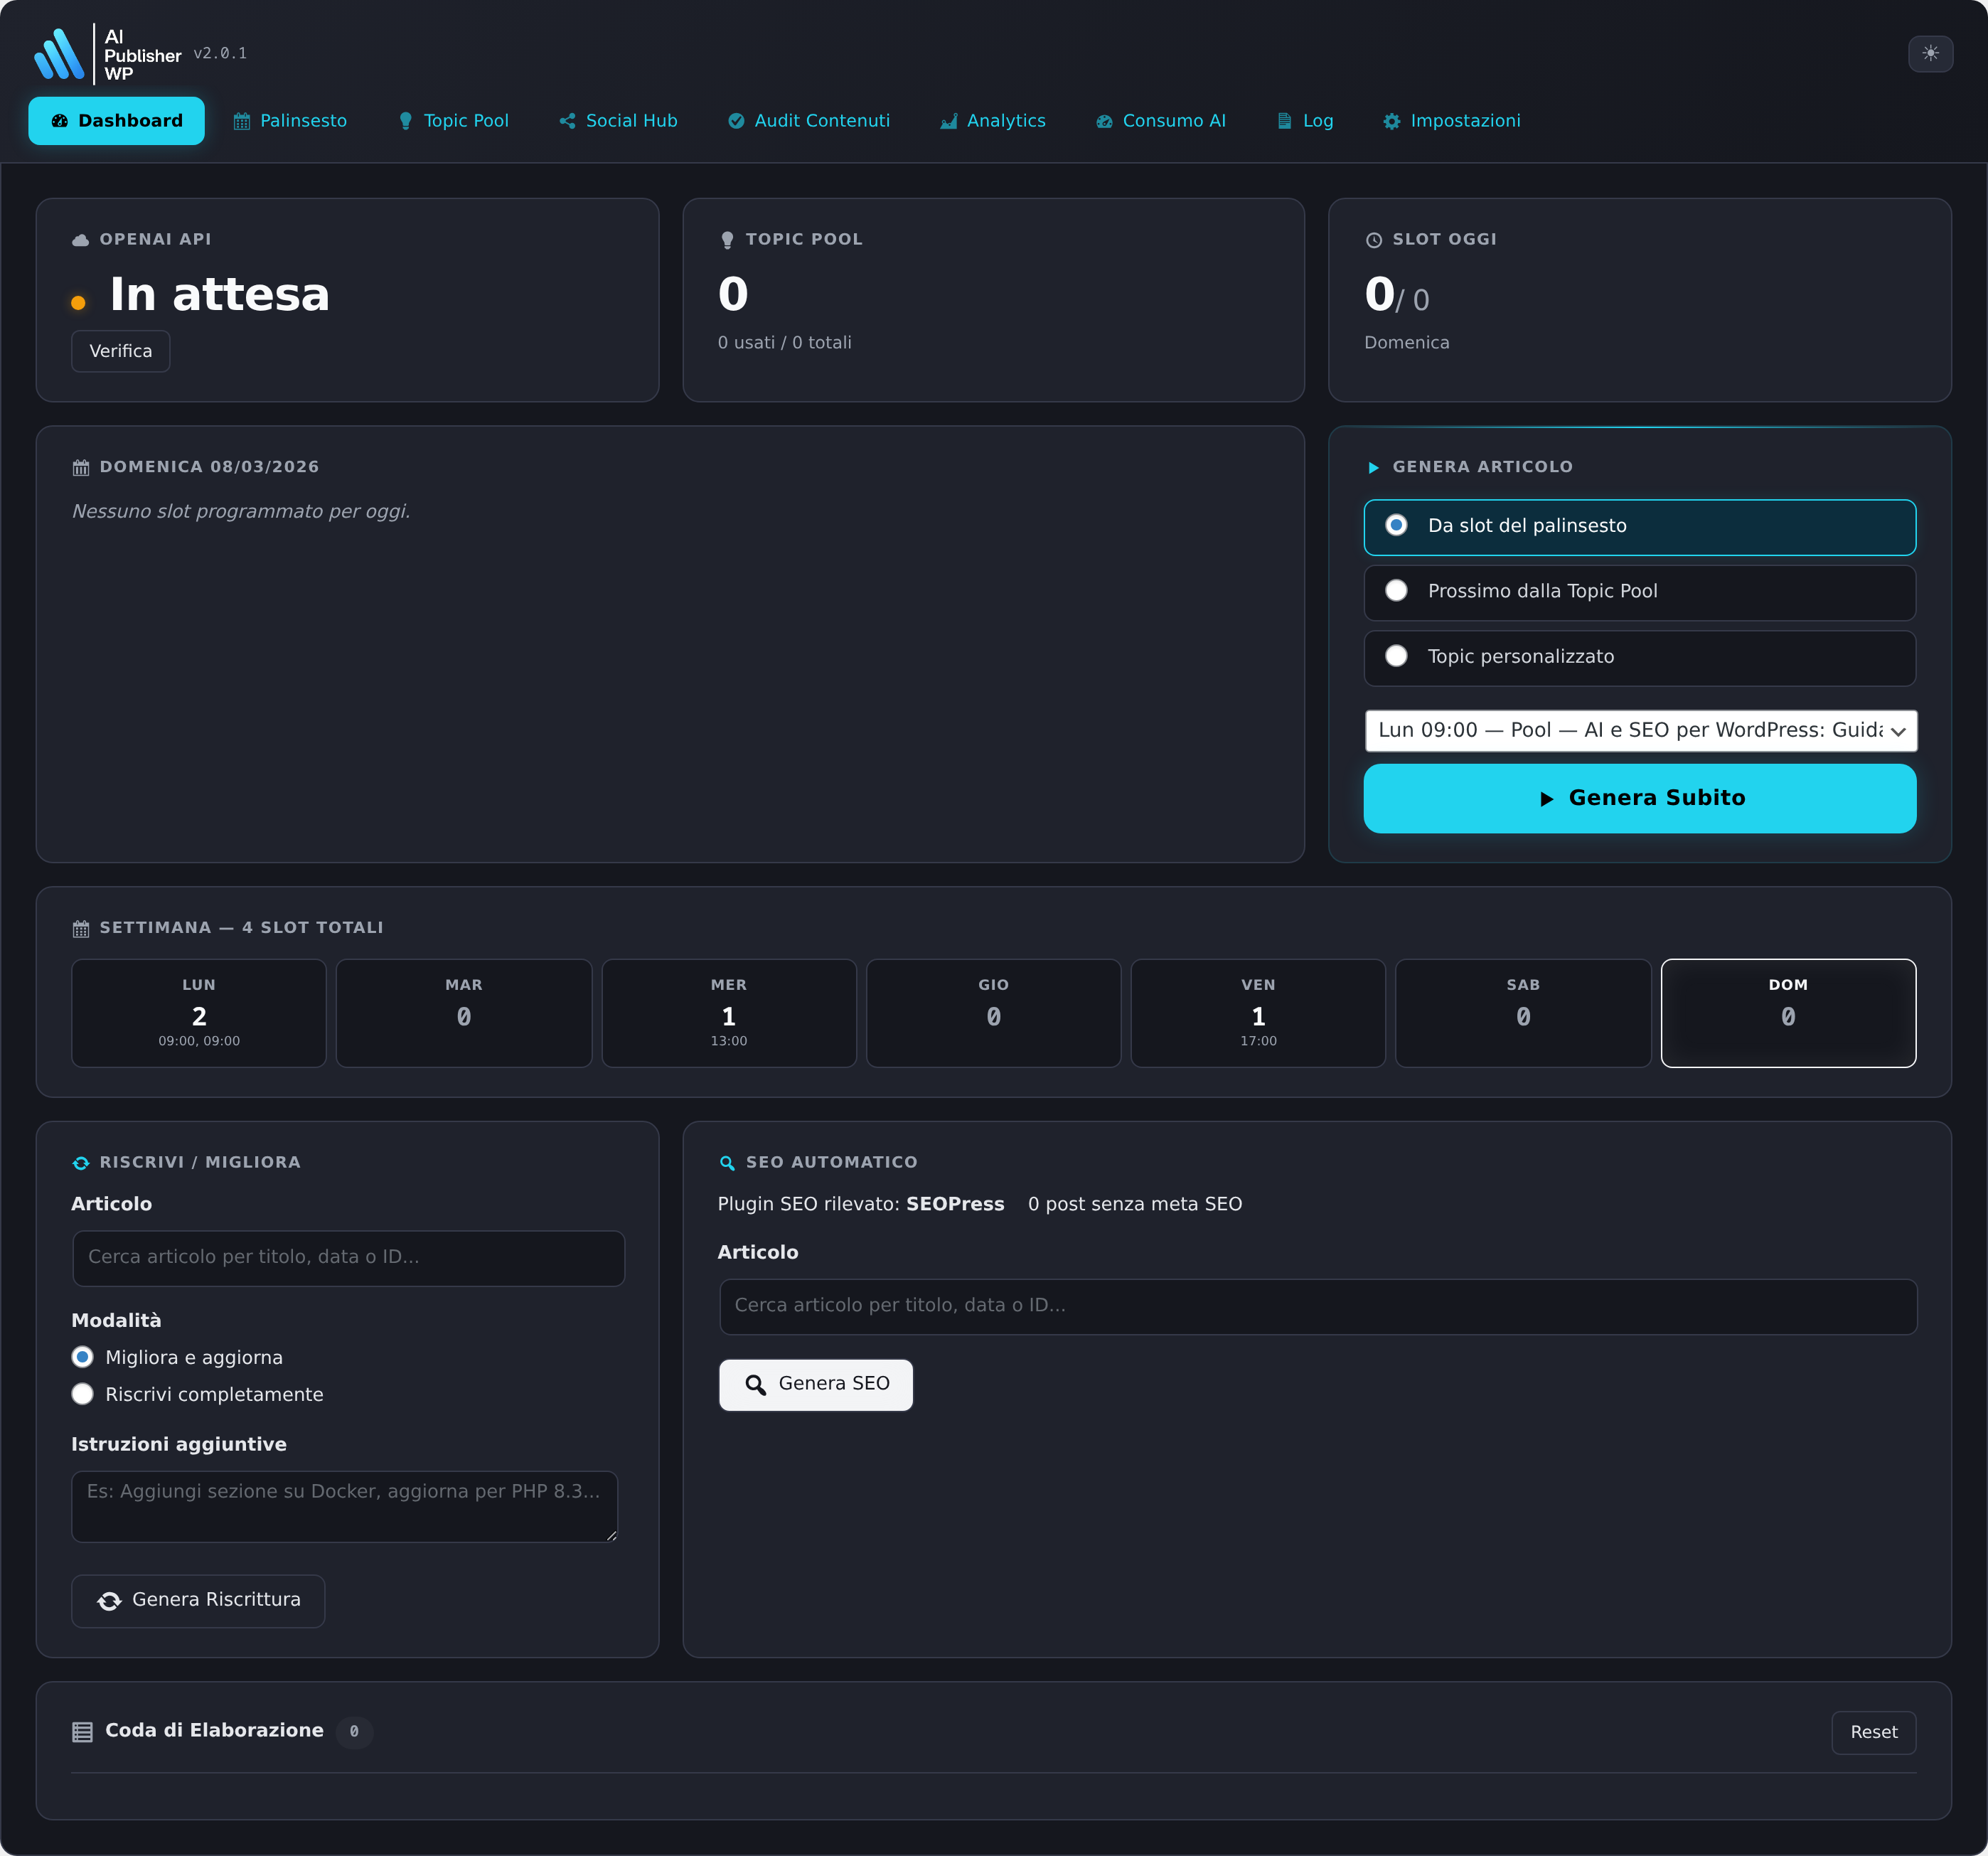Open the slot selection dropdown
This screenshot has height=1856, width=1988.
1639,731
